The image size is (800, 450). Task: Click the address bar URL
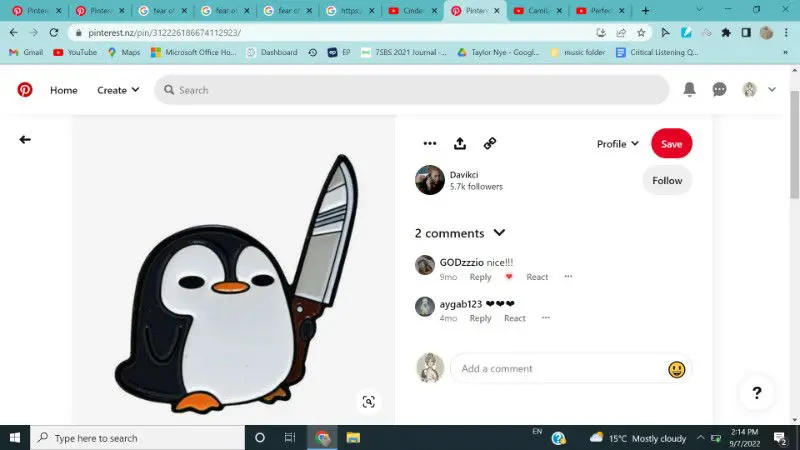coord(164,33)
